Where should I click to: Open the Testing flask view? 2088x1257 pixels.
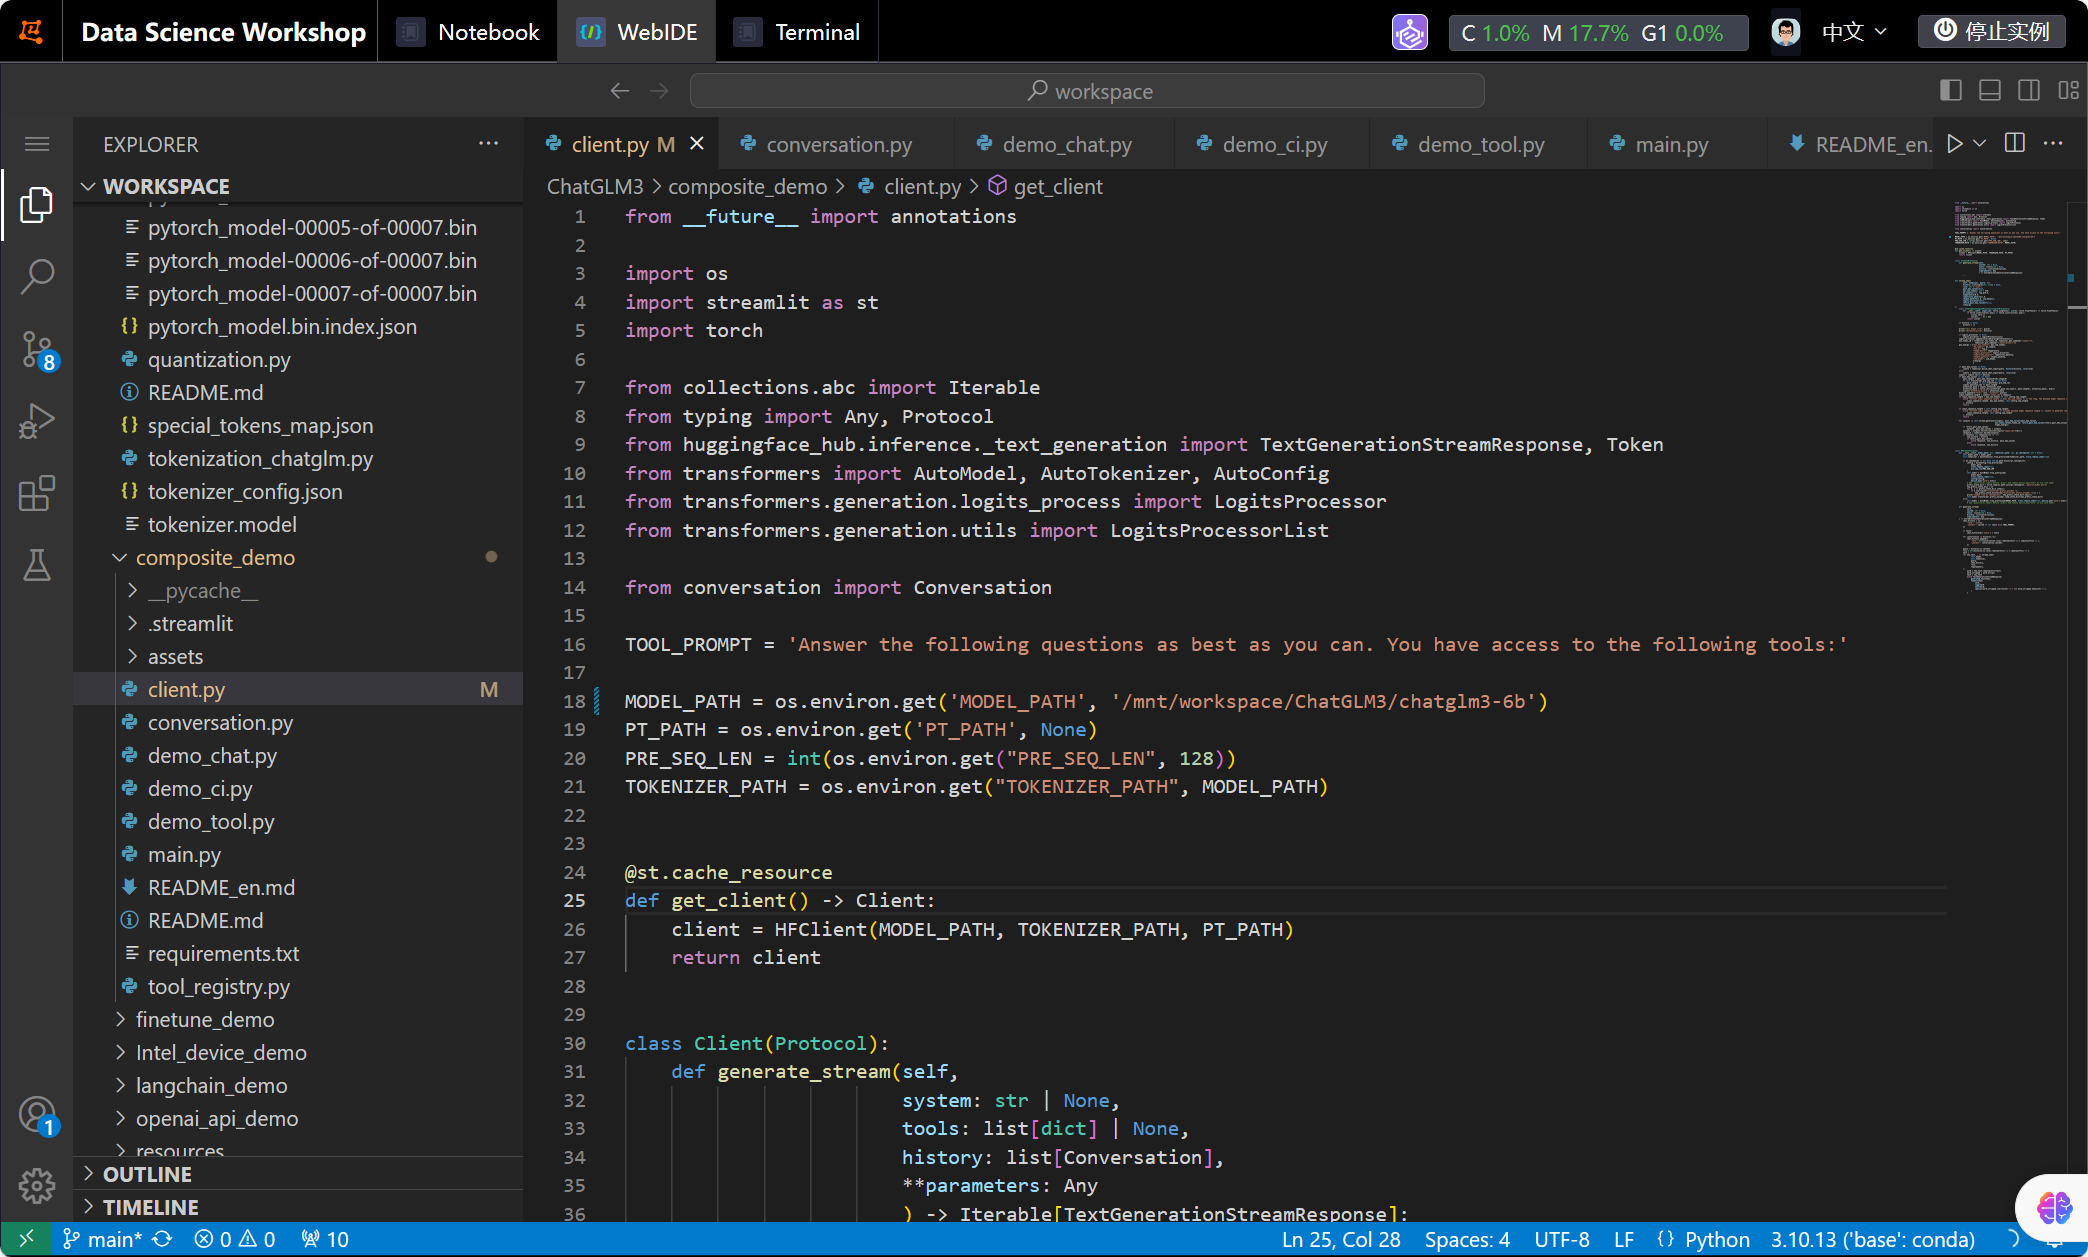coord(37,565)
